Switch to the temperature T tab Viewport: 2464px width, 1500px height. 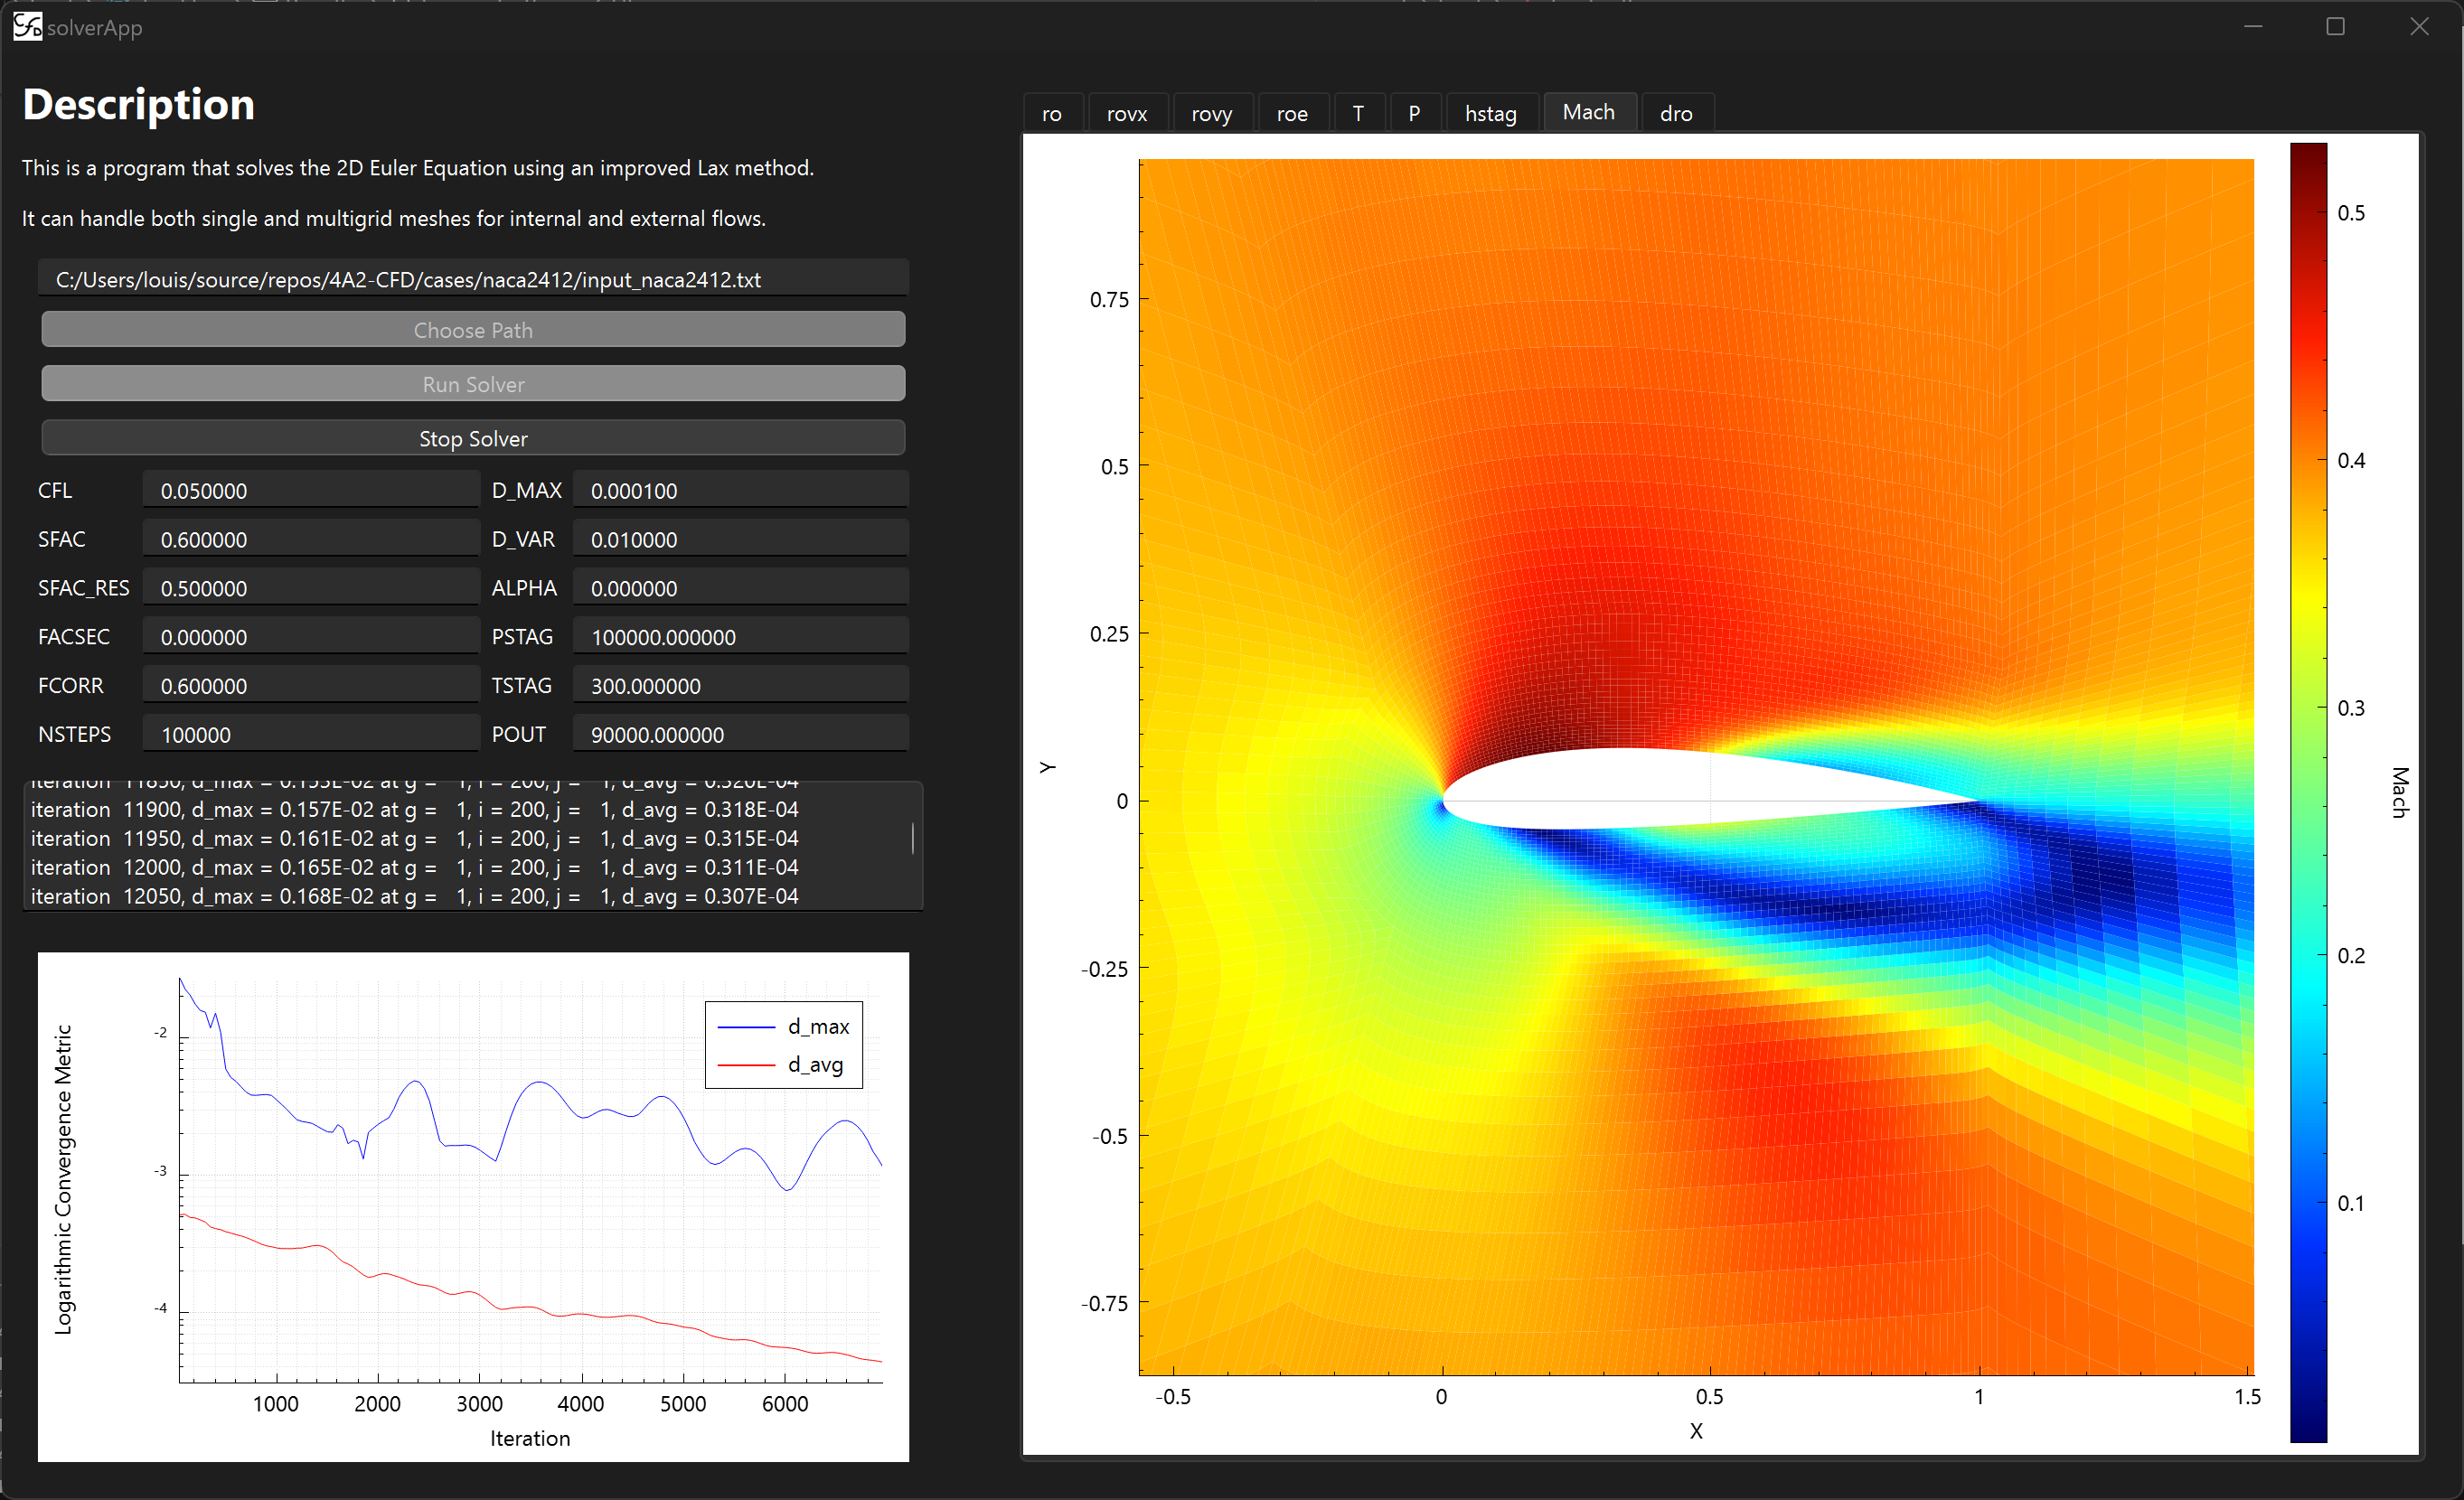(x=1358, y=113)
